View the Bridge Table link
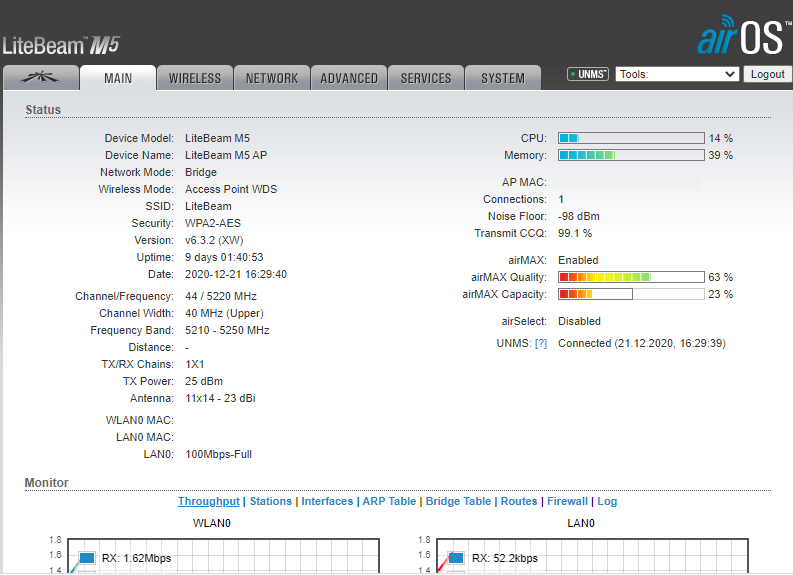Viewport: 793px width, 575px height. [x=458, y=501]
